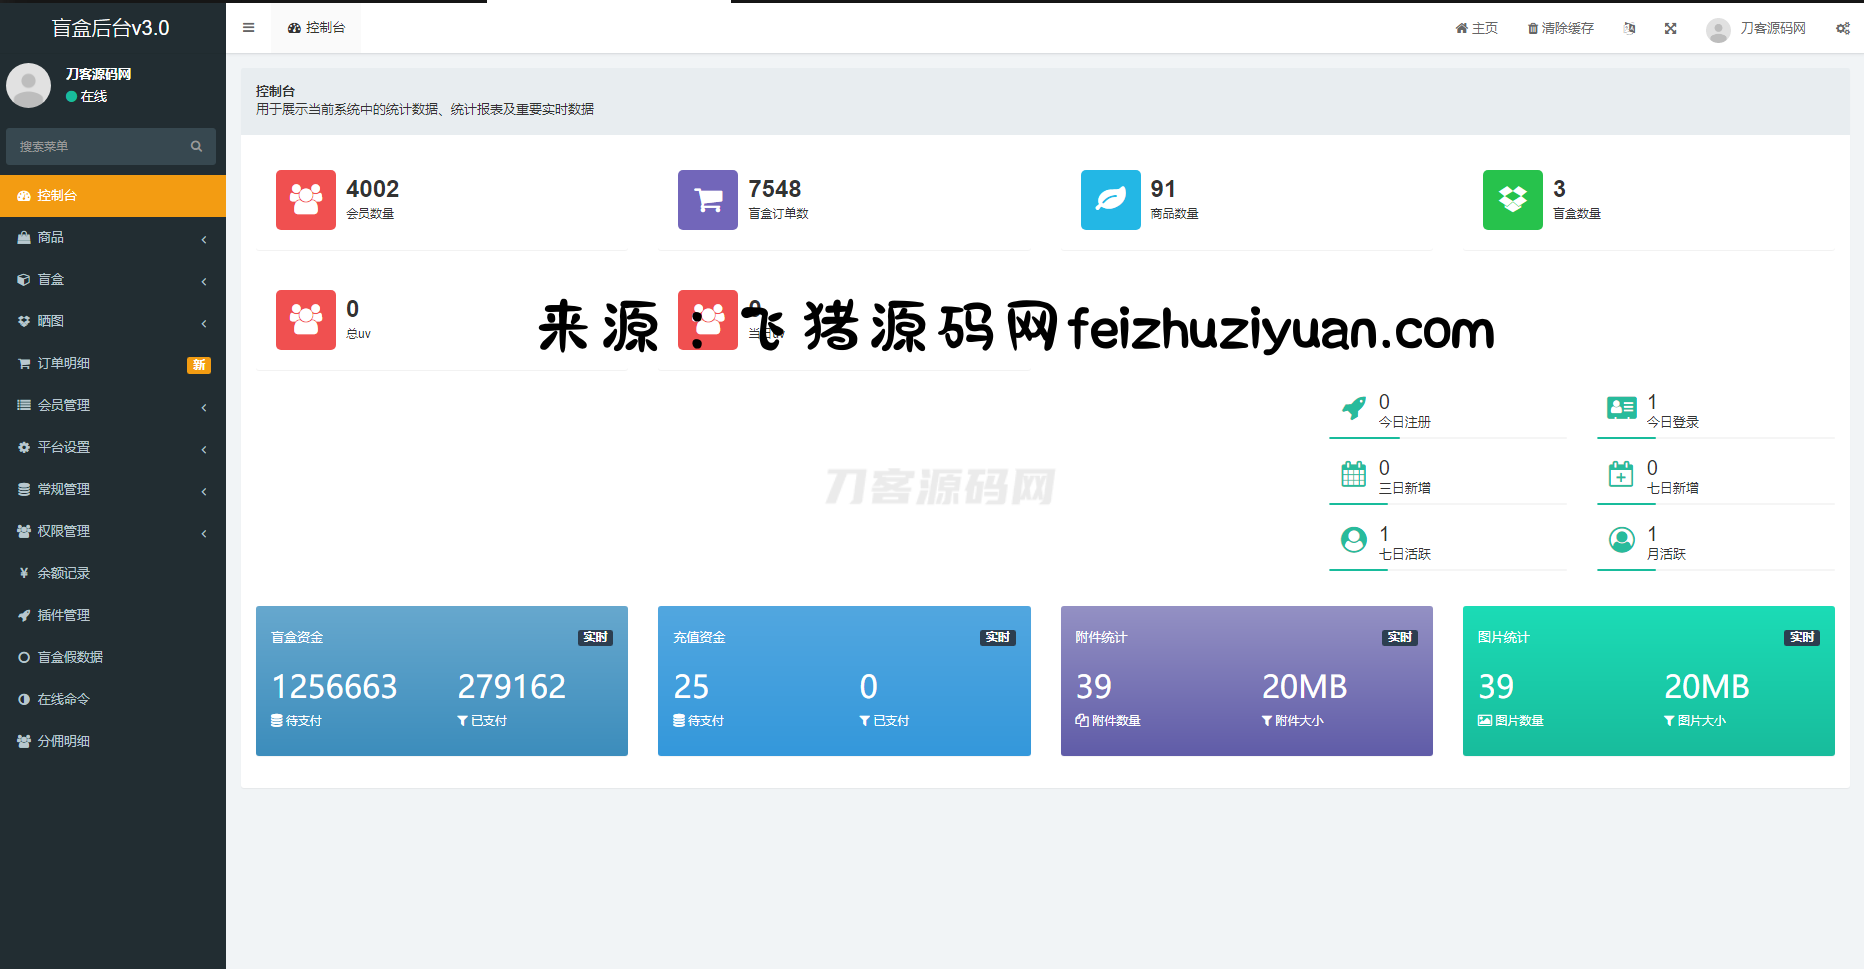Screen dimensions: 1864x969
Task: Click the hamburger sidebar toggle icon
Action: (248, 28)
